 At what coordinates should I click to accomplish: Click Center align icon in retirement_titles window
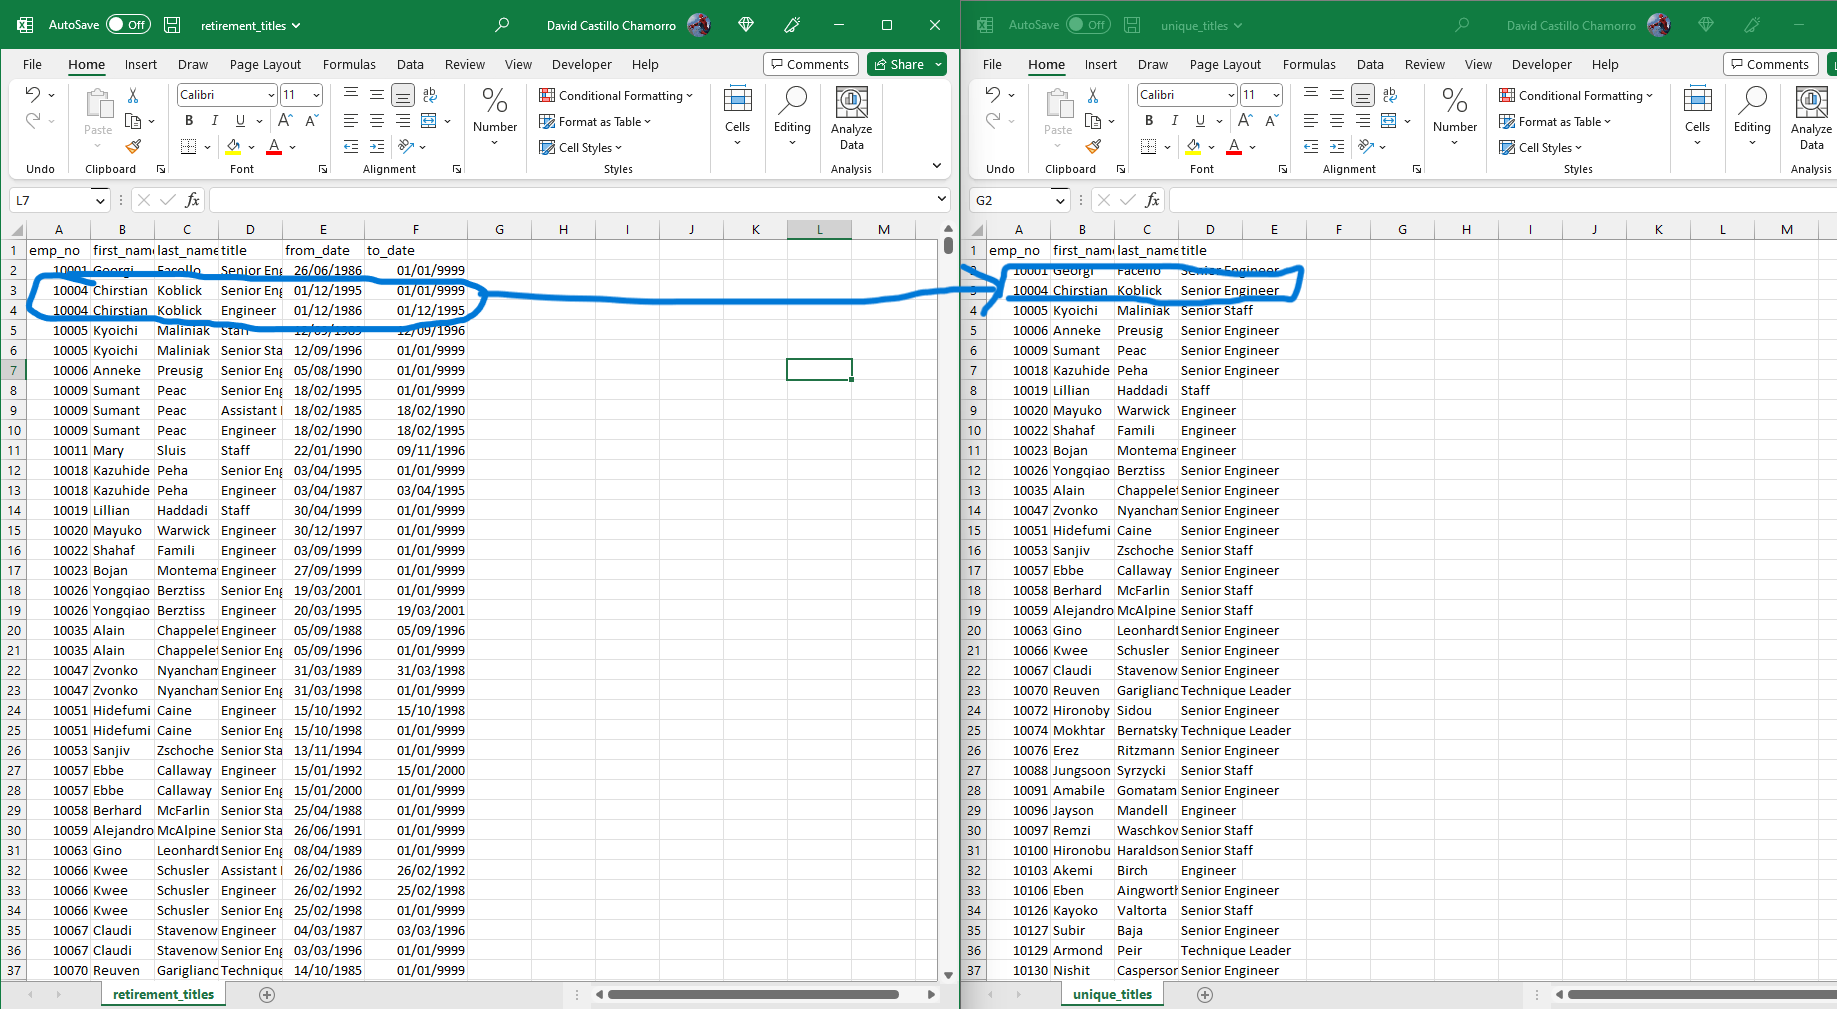377,121
